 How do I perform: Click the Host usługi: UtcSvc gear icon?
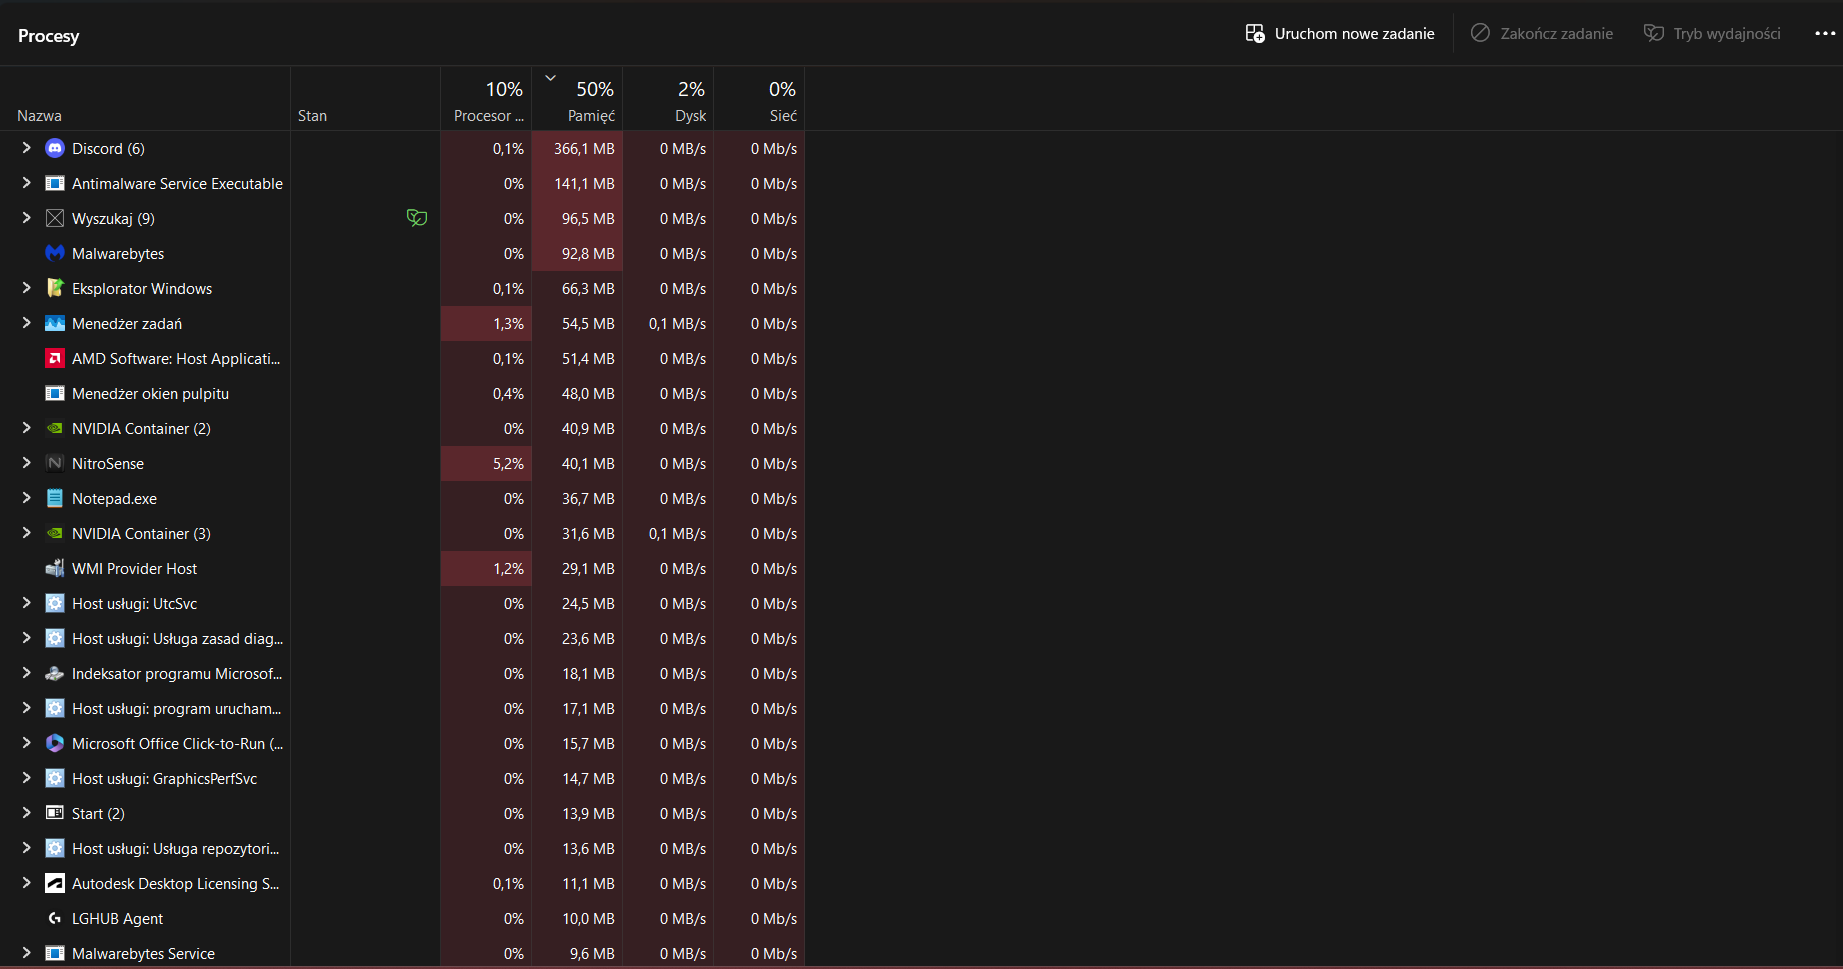55,603
